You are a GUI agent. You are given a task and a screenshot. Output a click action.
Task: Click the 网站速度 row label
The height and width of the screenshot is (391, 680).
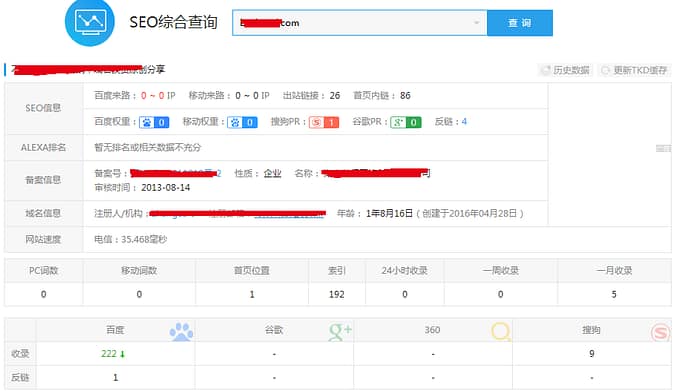43,240
